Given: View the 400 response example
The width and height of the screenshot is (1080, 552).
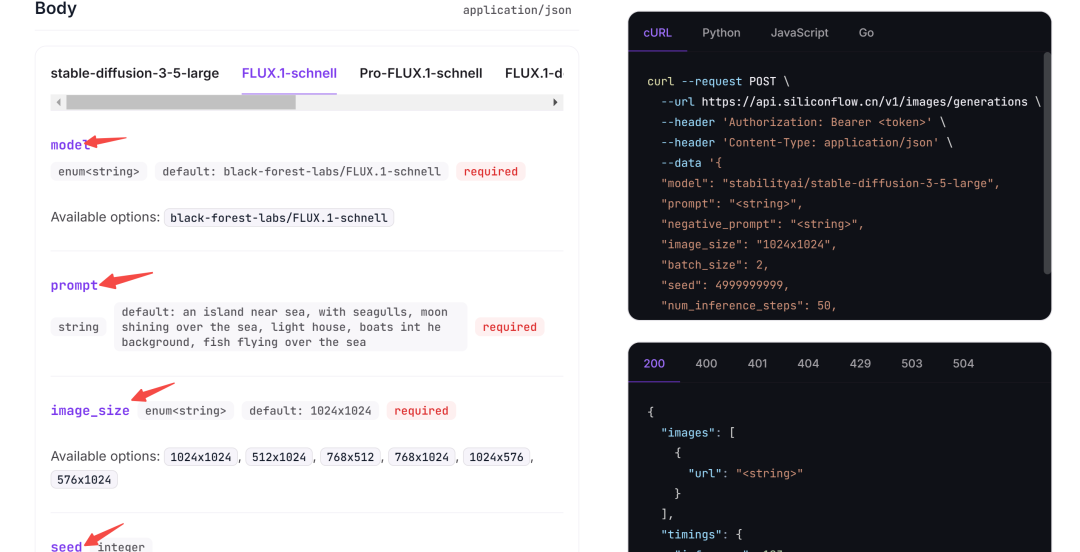Looking at the screenshot, I should coord(706,364).
